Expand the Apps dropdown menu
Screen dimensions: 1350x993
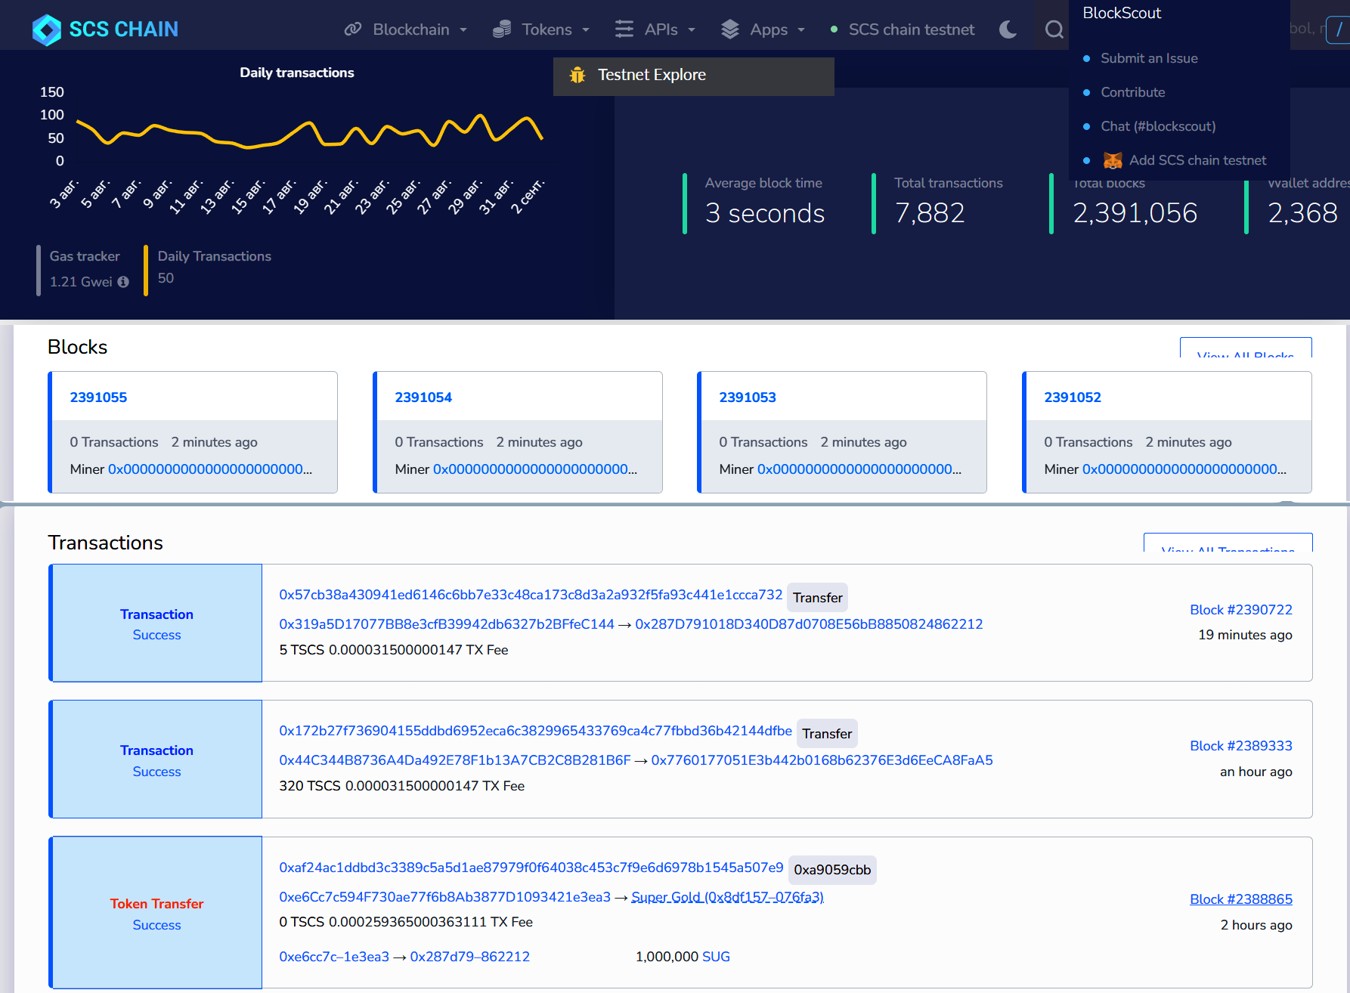coord(763,29)
